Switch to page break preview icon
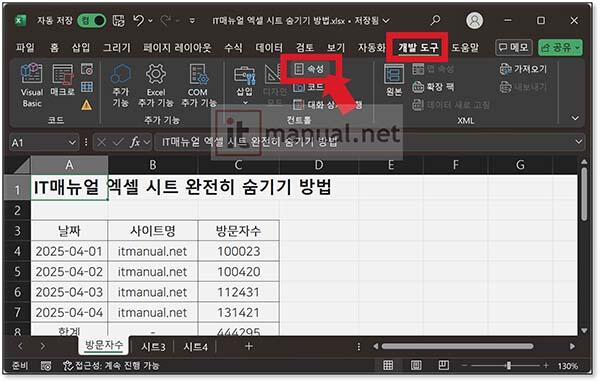The image size is (600, 382). [x=444, y=365]
